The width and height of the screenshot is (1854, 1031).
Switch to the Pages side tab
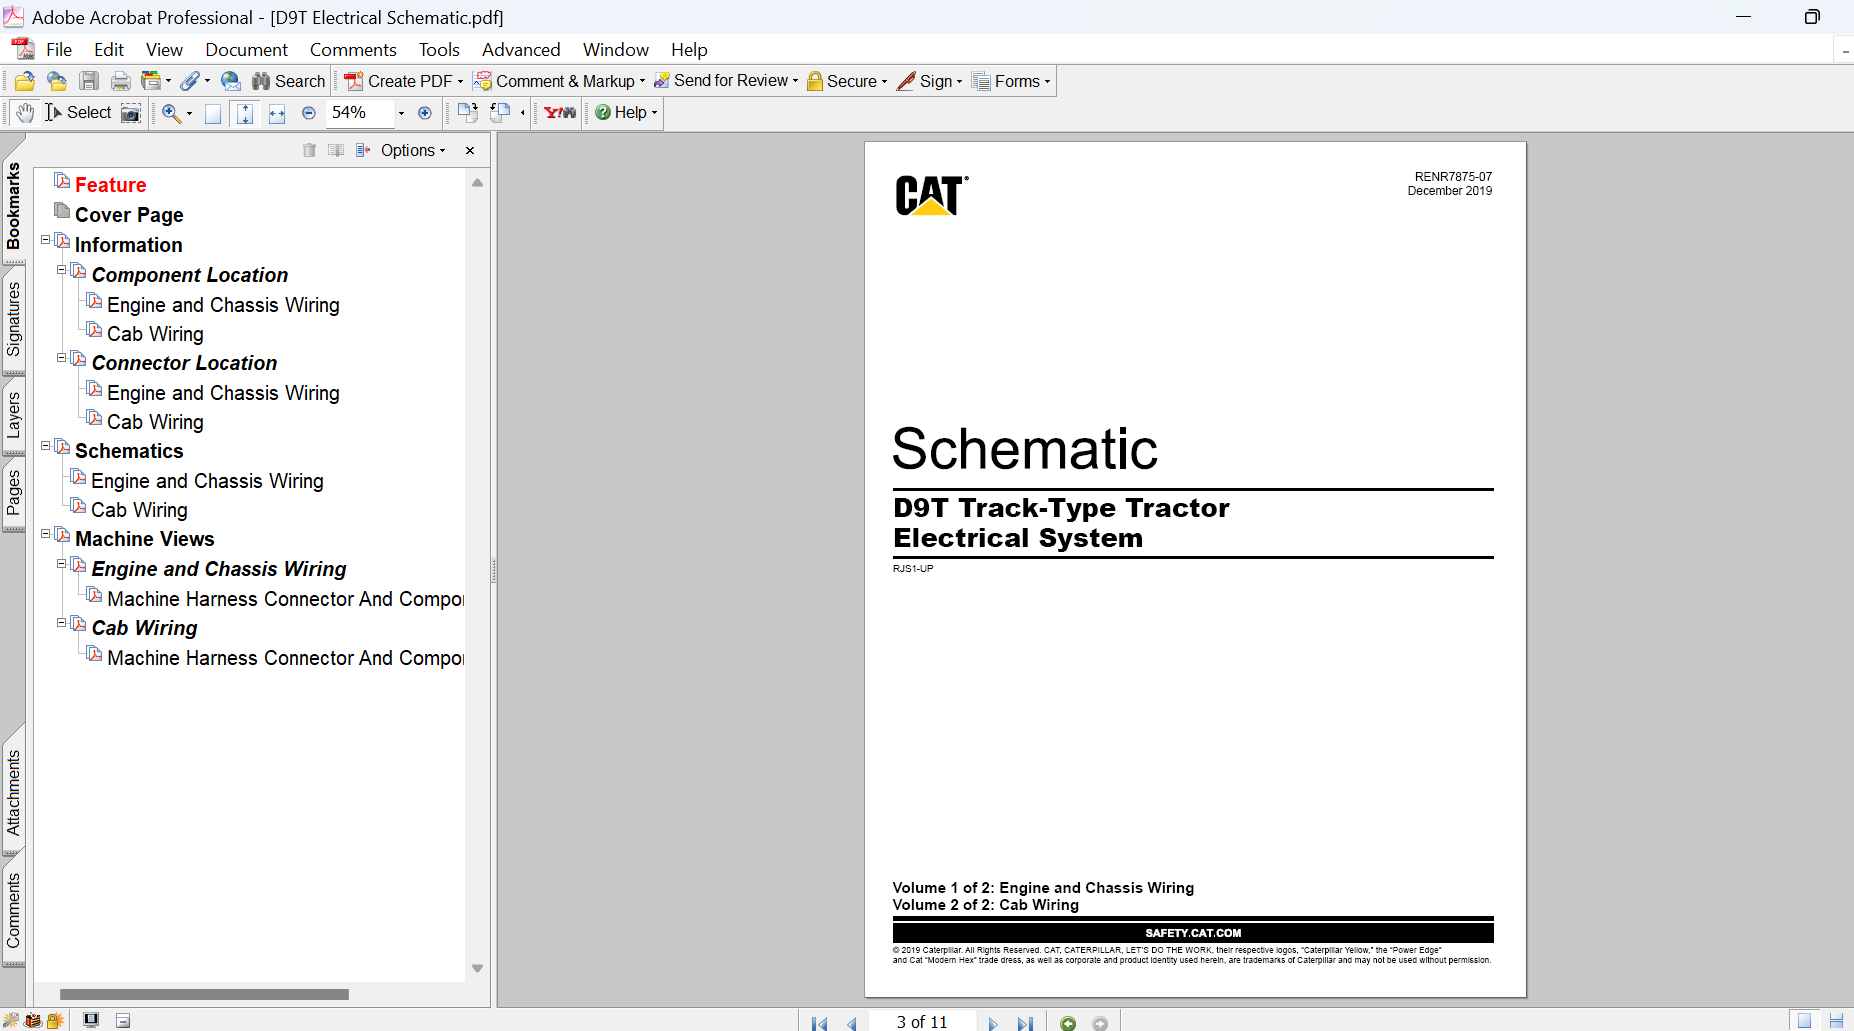[x=14, y=493]
